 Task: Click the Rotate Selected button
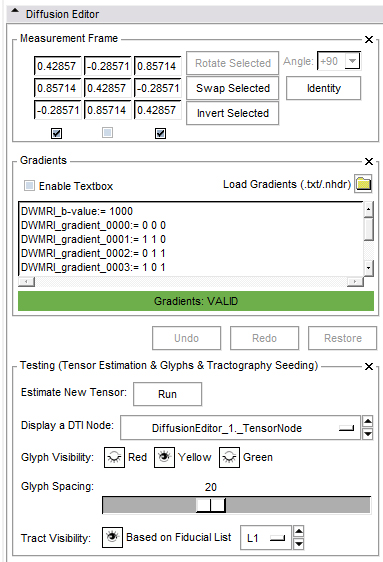point(233,63)
